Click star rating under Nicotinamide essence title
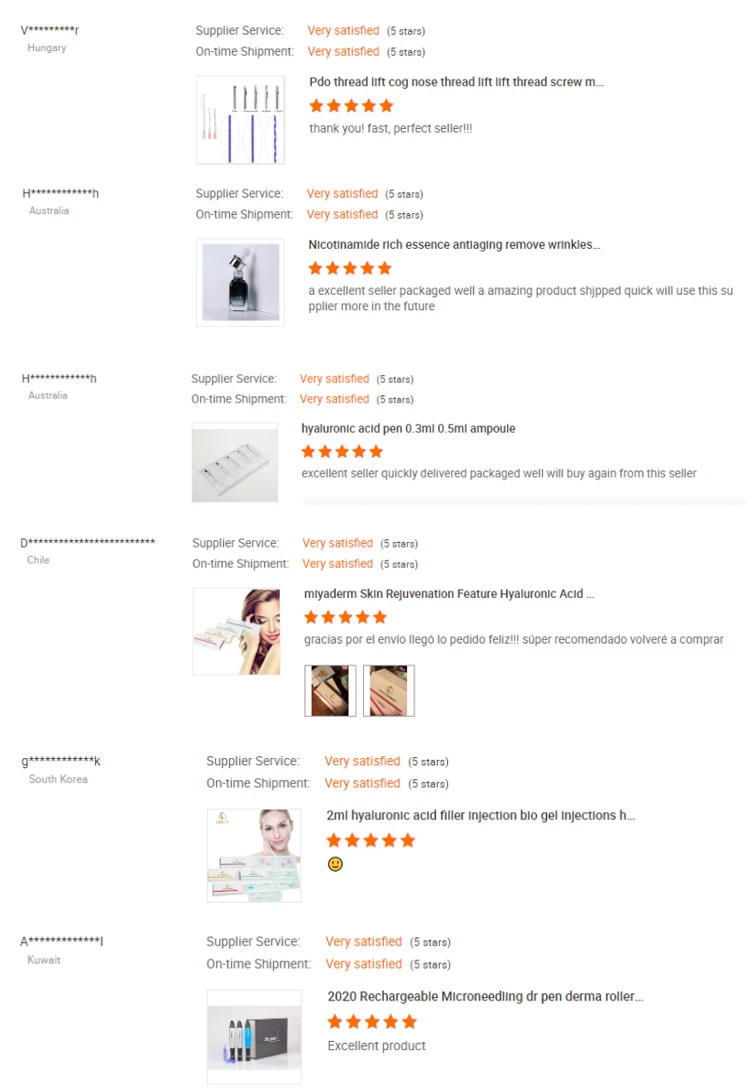The height and width of the screenshot is (1089, 750). 350,268
